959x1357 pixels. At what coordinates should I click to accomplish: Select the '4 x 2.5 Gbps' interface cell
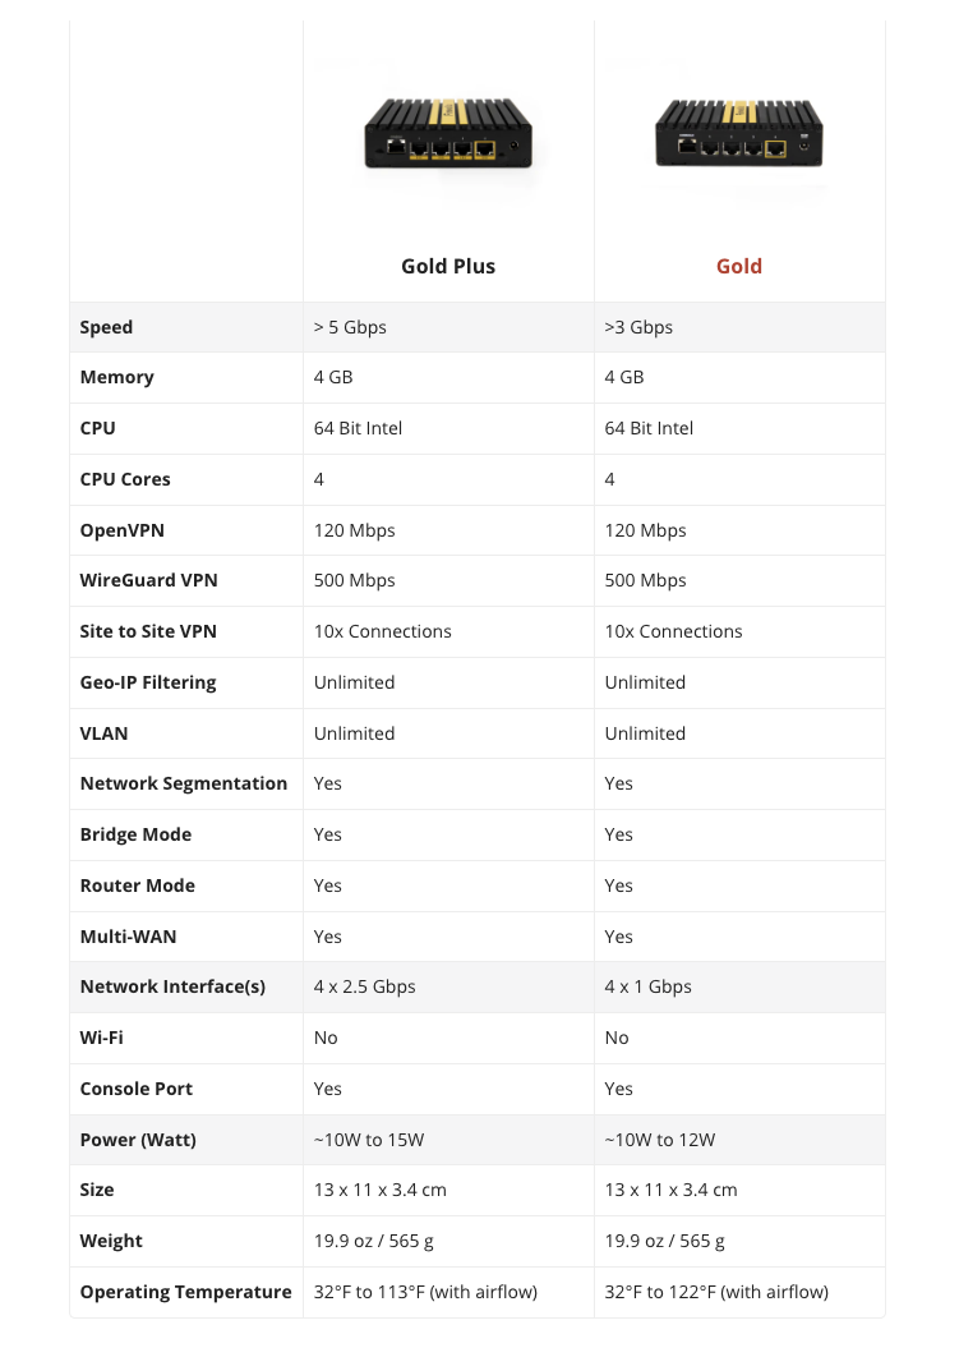364,986
